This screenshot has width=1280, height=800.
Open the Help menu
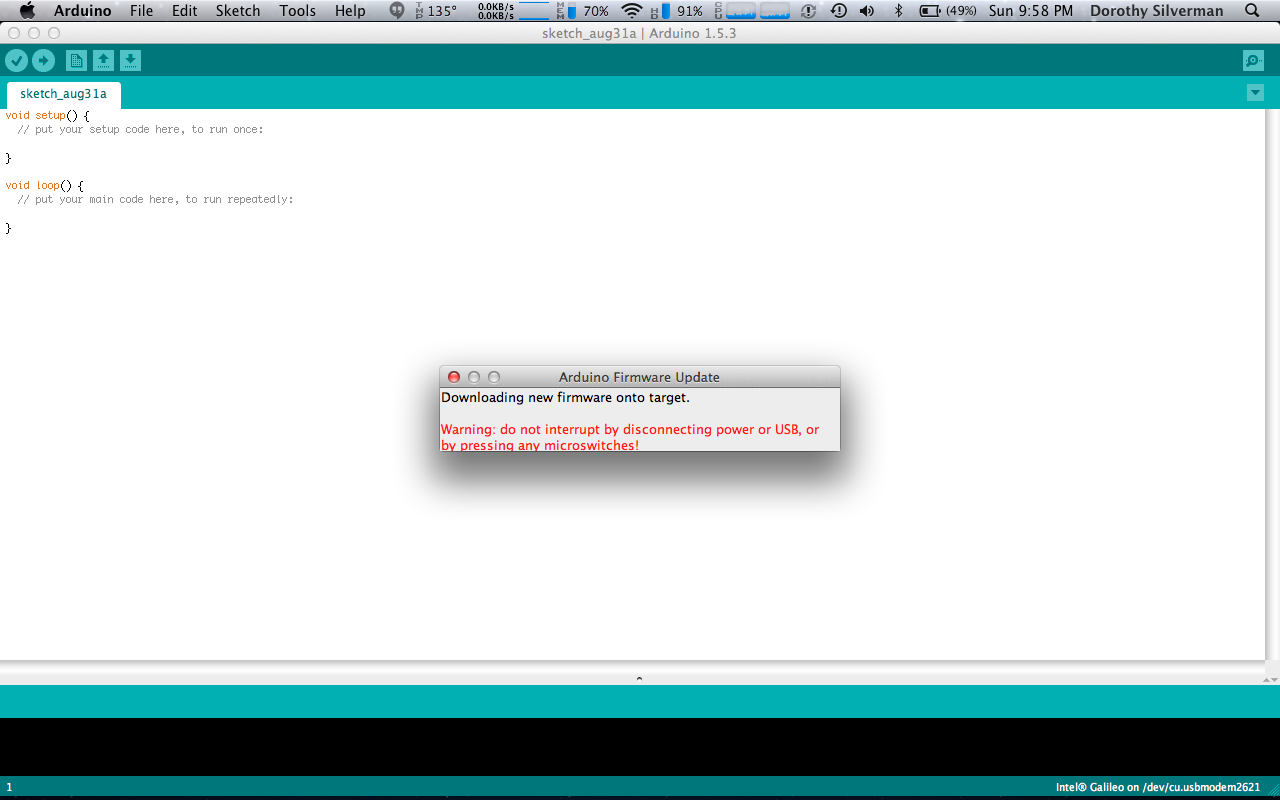pyautogui.click(x=350, y=11)
